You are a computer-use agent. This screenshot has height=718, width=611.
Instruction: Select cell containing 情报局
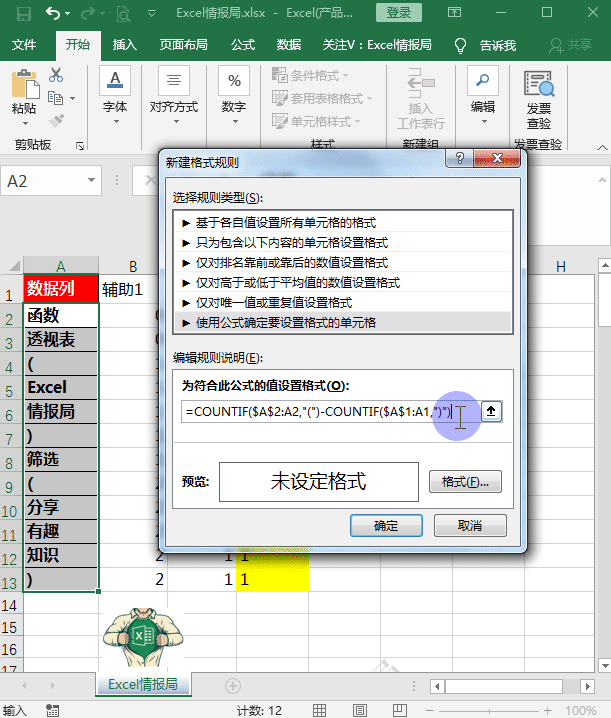click(x=61, y=411)
